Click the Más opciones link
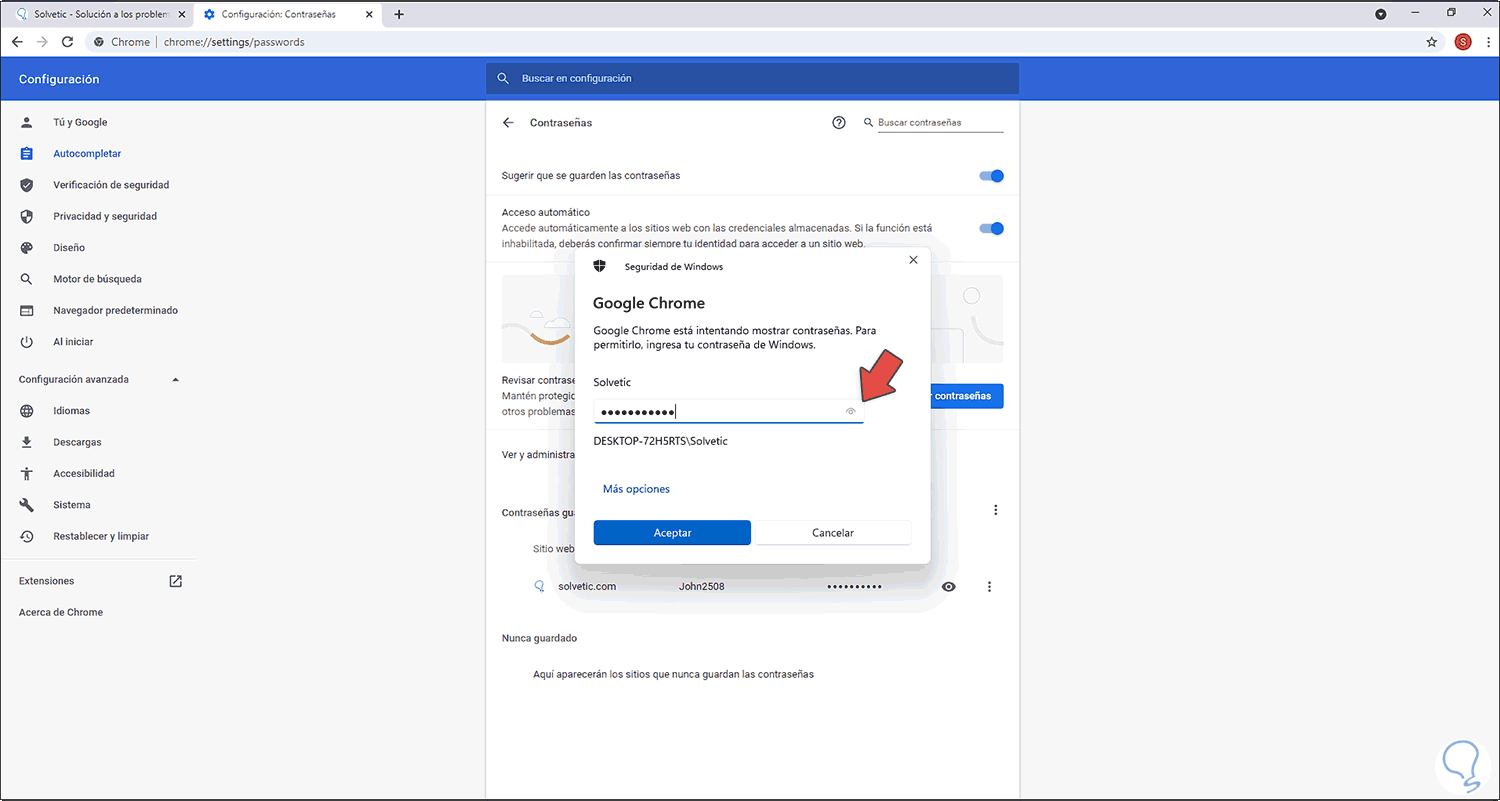The height and width of the screenshot is (801, 1500). coord(636,489)
